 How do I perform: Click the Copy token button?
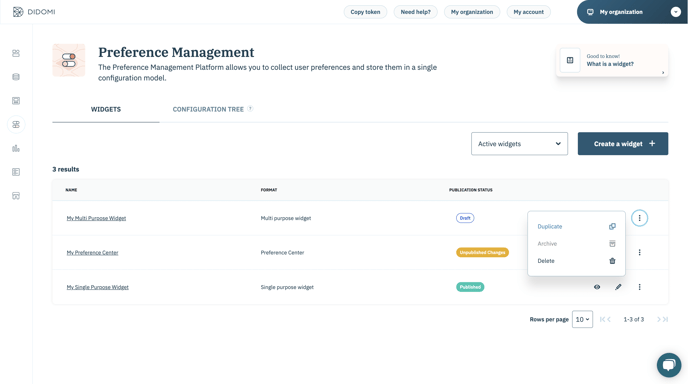point(365,12)
